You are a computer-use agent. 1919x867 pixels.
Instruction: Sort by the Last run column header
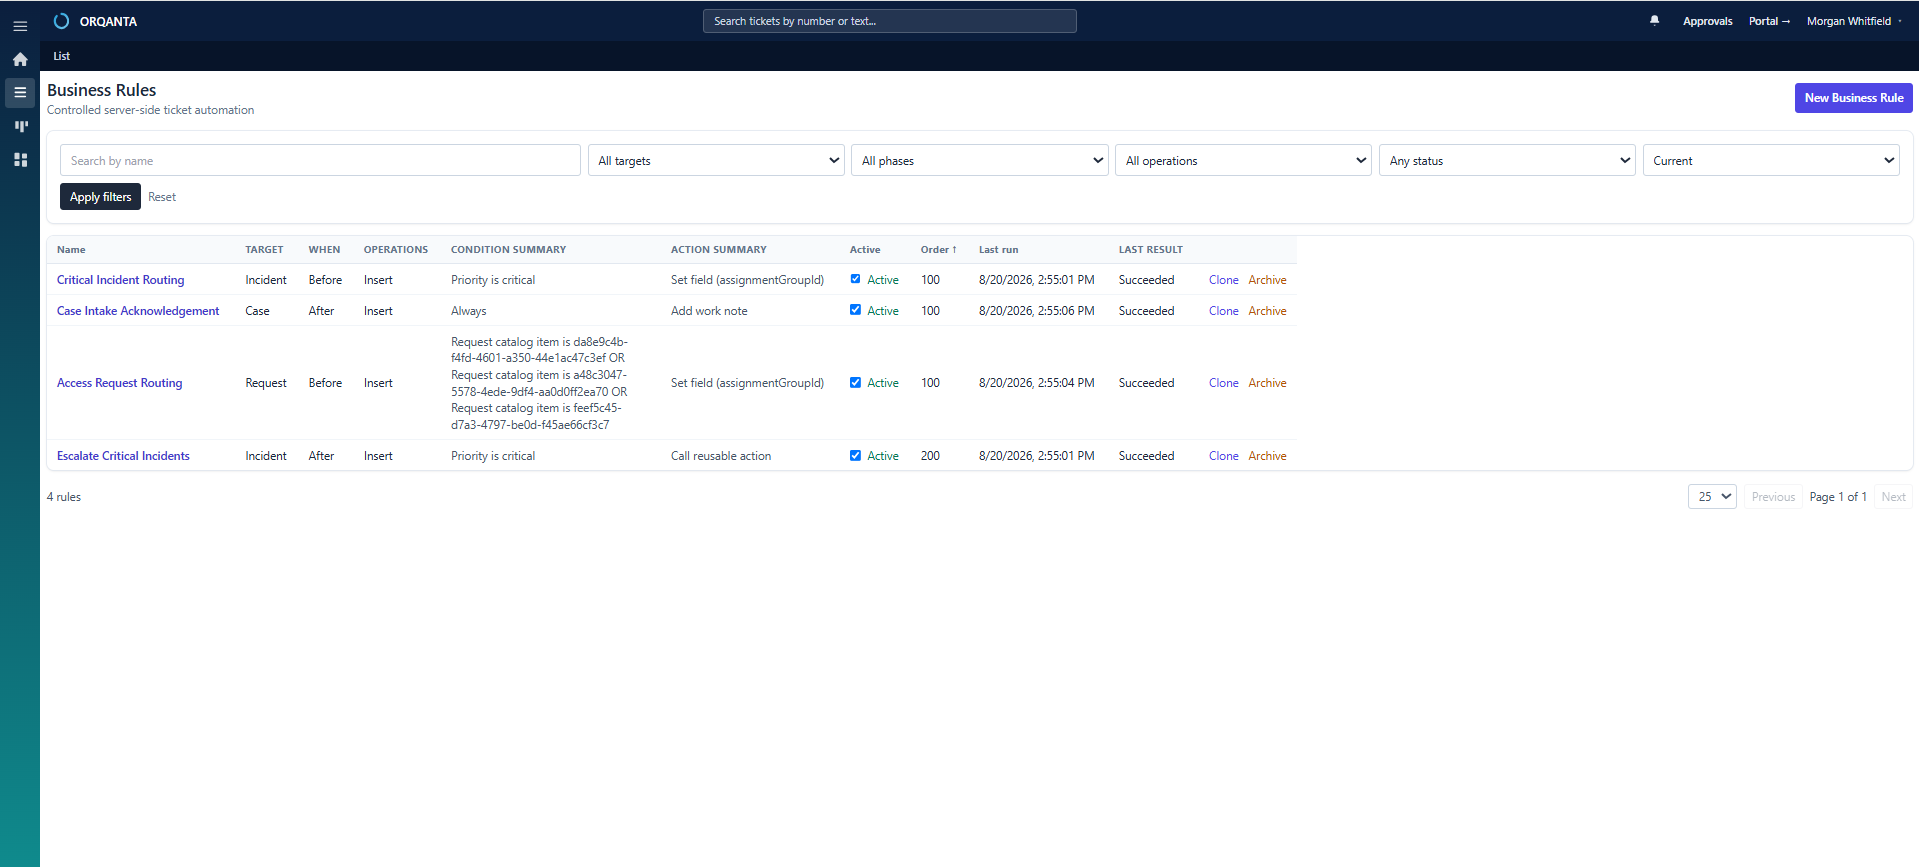click(998, 249)
